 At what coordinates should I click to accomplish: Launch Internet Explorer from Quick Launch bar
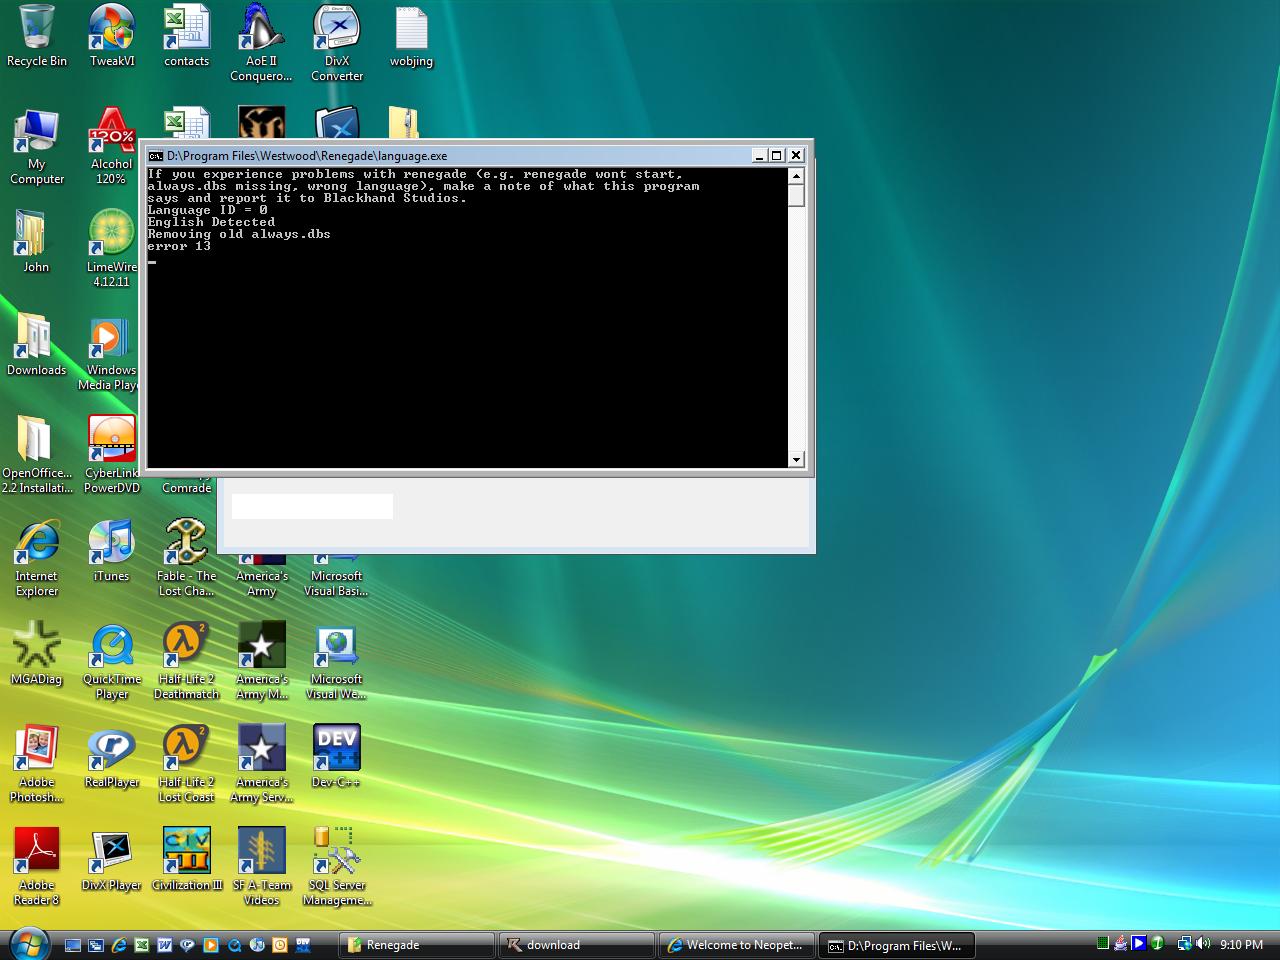coord(119,945)
